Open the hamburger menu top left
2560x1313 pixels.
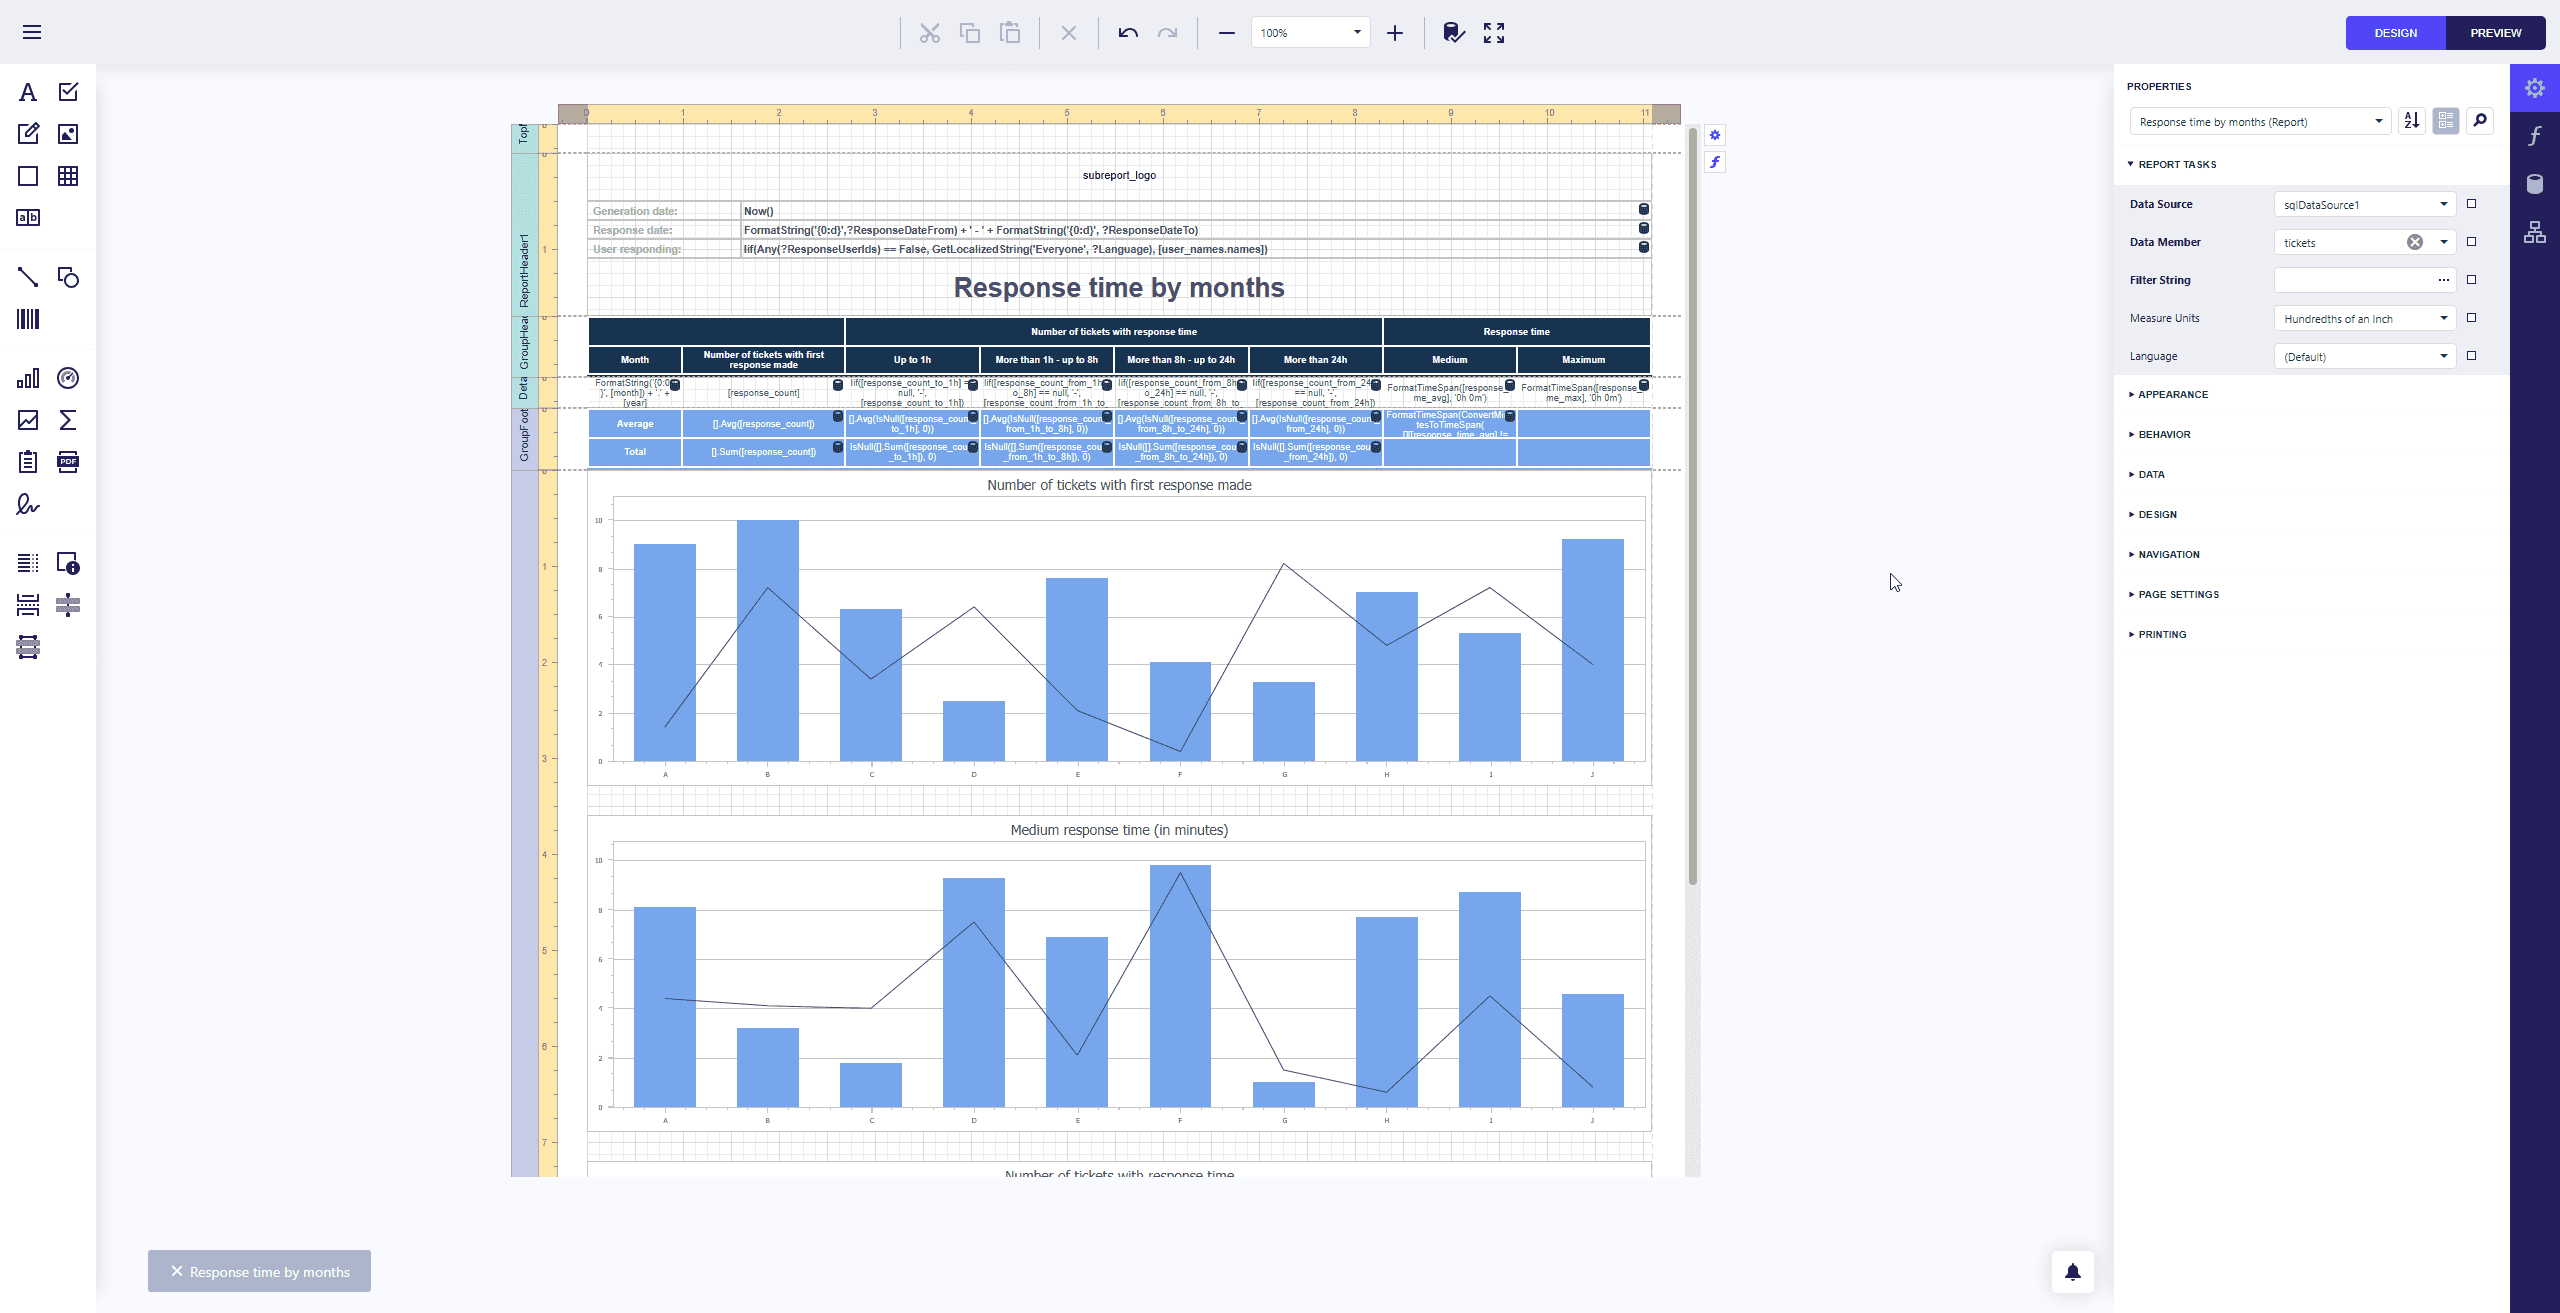point(31,32)
